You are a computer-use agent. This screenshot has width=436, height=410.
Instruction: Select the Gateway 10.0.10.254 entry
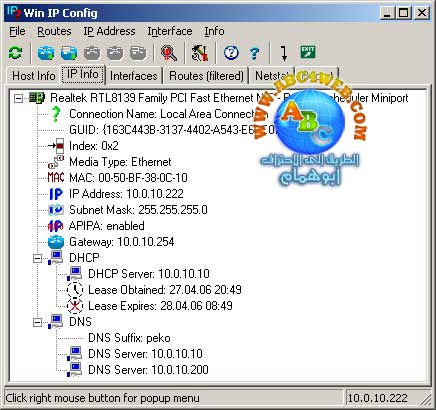tap(122, 242)
